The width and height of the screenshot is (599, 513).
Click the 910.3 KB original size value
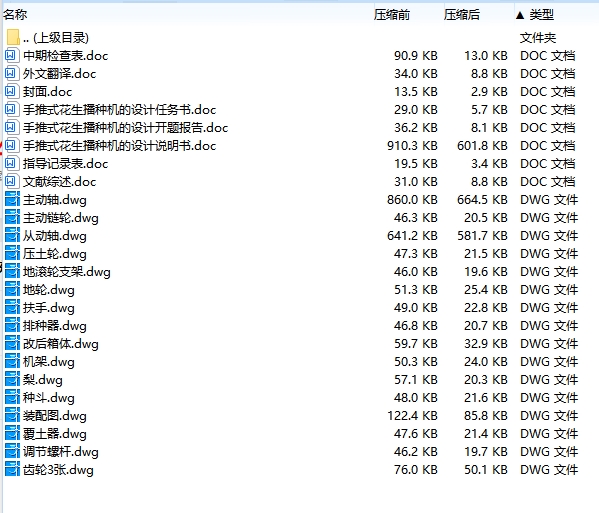tap(412, 146)
